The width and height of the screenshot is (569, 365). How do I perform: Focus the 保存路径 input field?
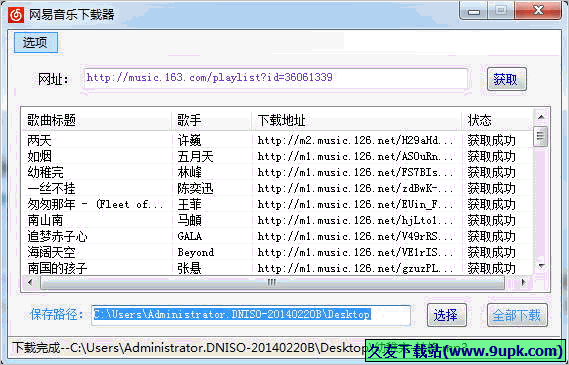251,315
